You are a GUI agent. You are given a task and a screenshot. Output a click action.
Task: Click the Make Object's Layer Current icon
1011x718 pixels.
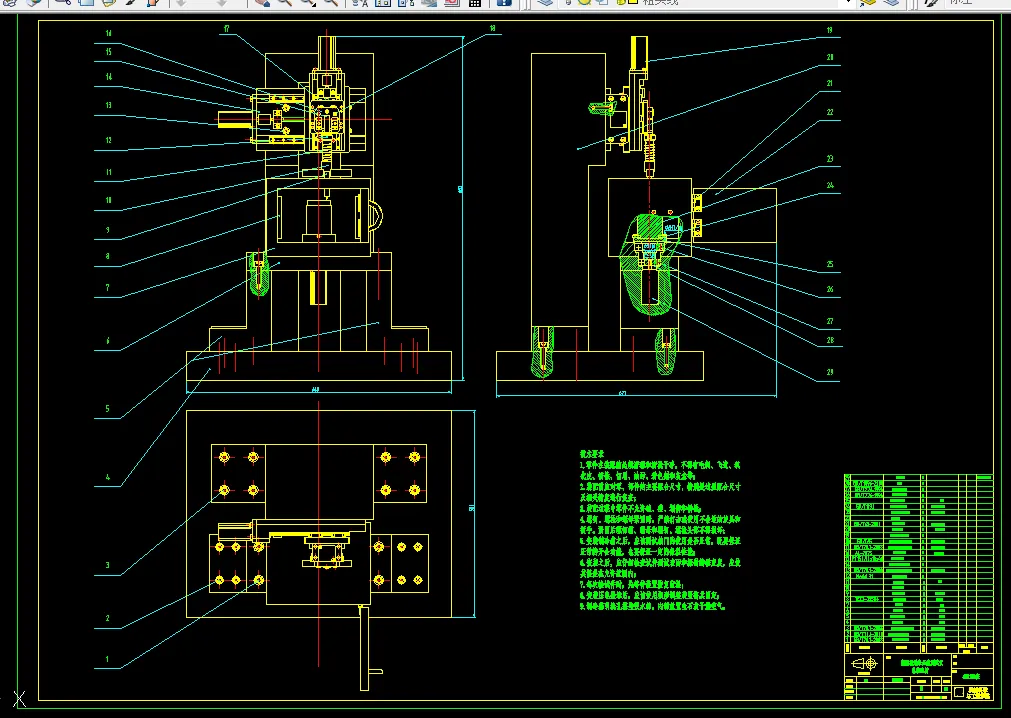(869, 3)
